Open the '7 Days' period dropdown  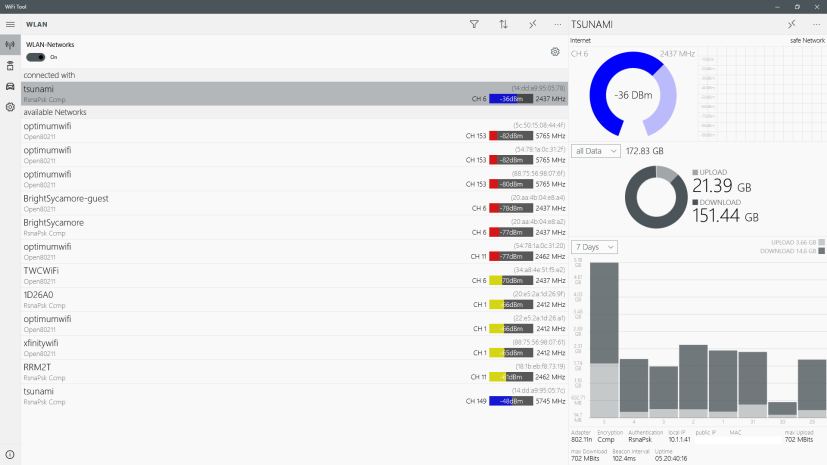pos(594,247)
